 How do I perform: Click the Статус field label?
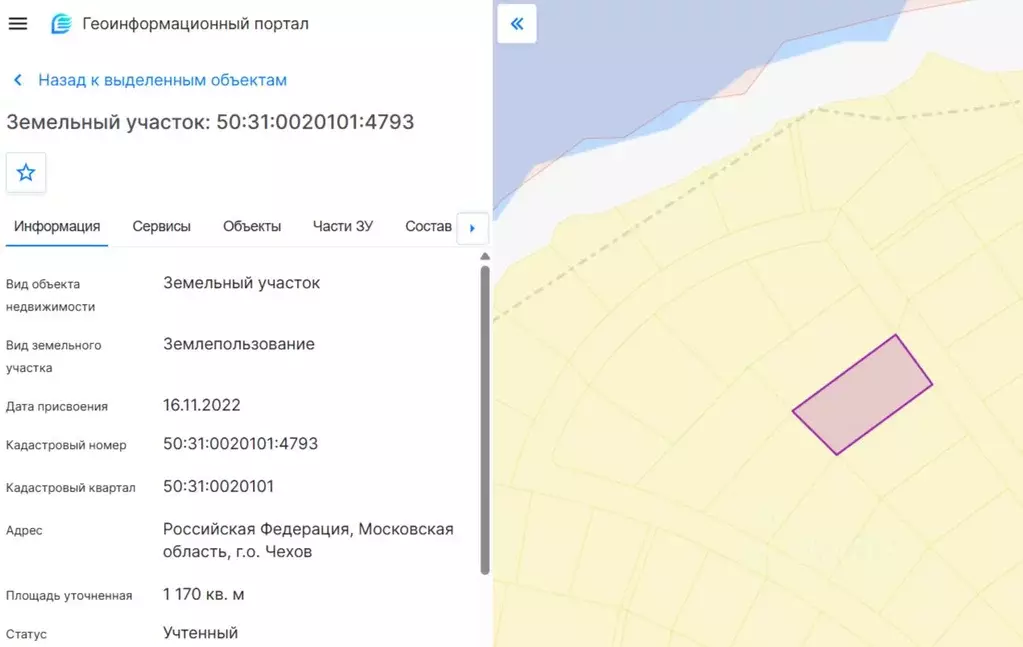[26, 634]
